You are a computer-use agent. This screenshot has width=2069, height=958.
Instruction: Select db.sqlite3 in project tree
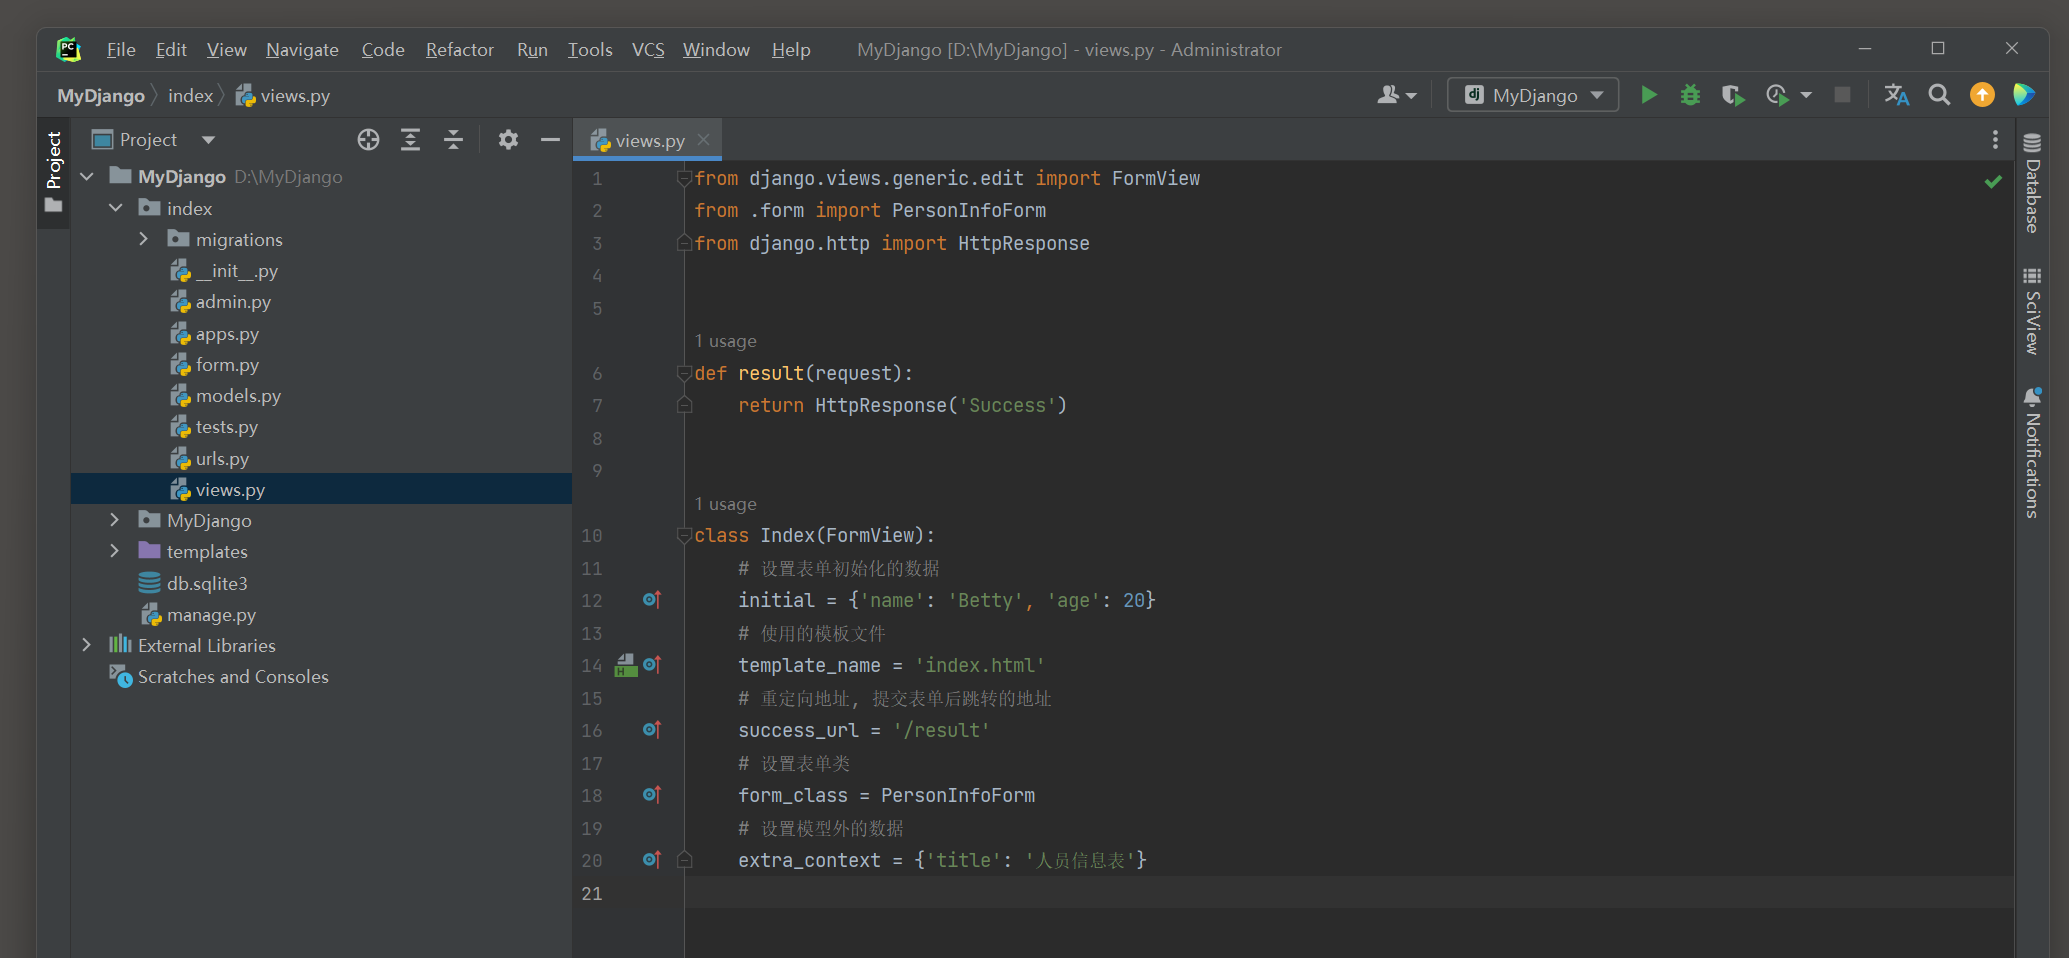coord(207,583)
